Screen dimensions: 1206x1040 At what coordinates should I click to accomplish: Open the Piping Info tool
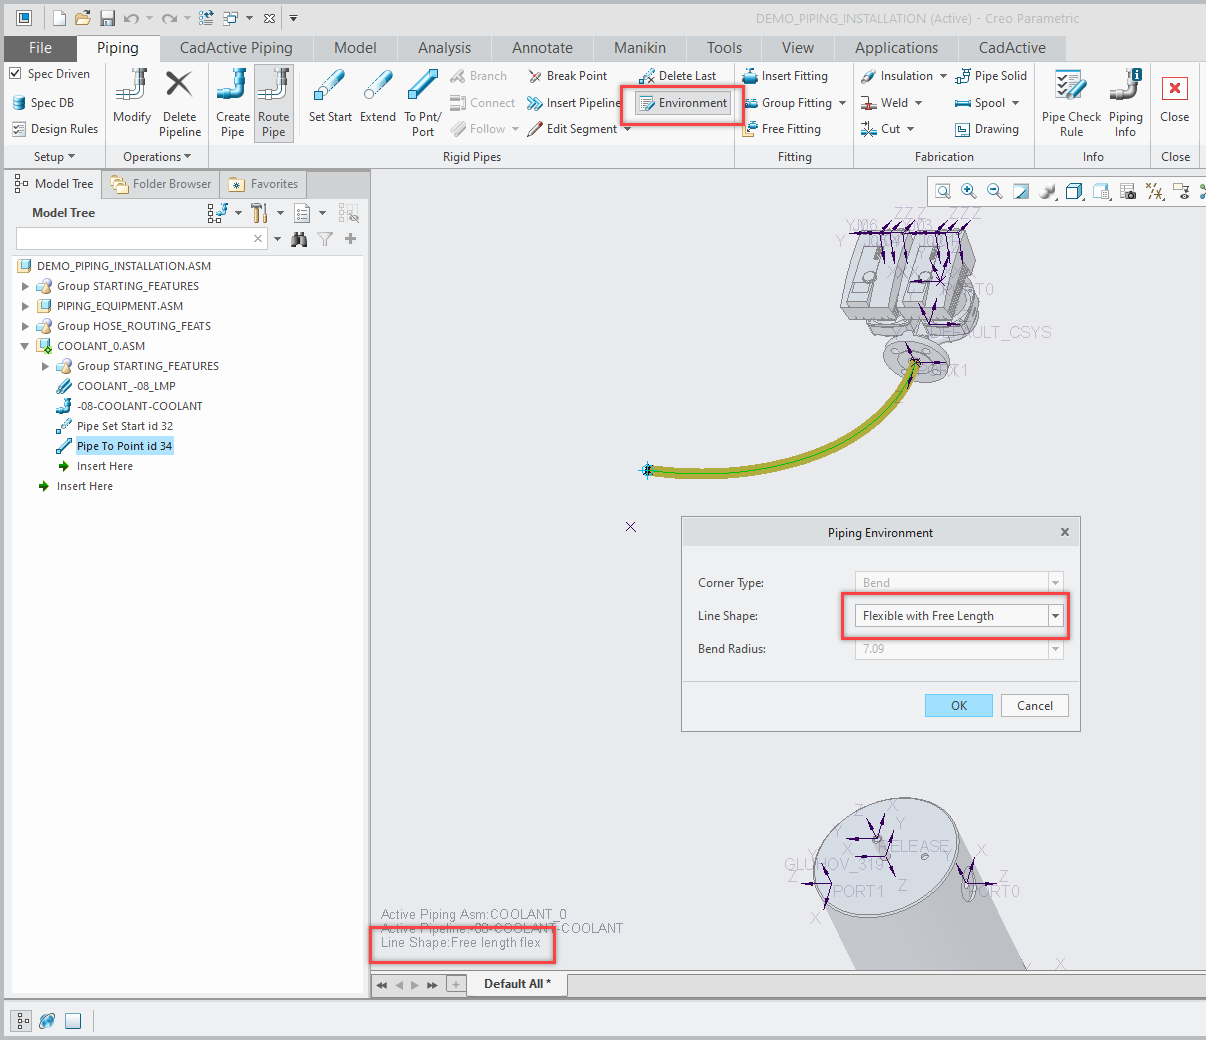(x=1126, y=104)
